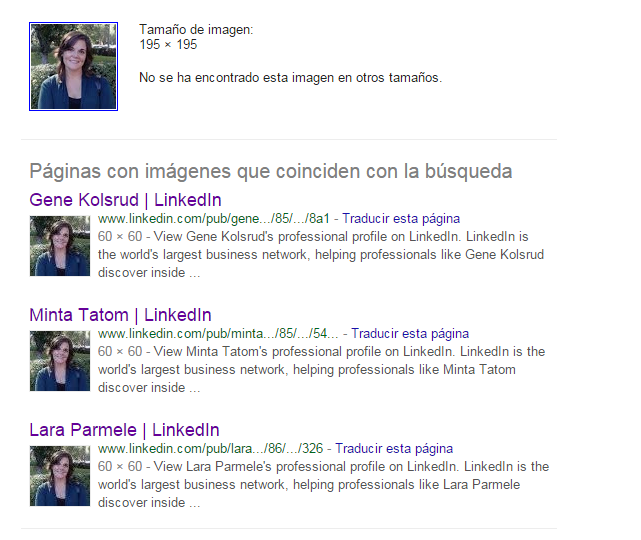This screenshot has width=641, height=540.
Task: Translate the Gene Kolsrud page via Traducir link
Action: tap(401, 219)
